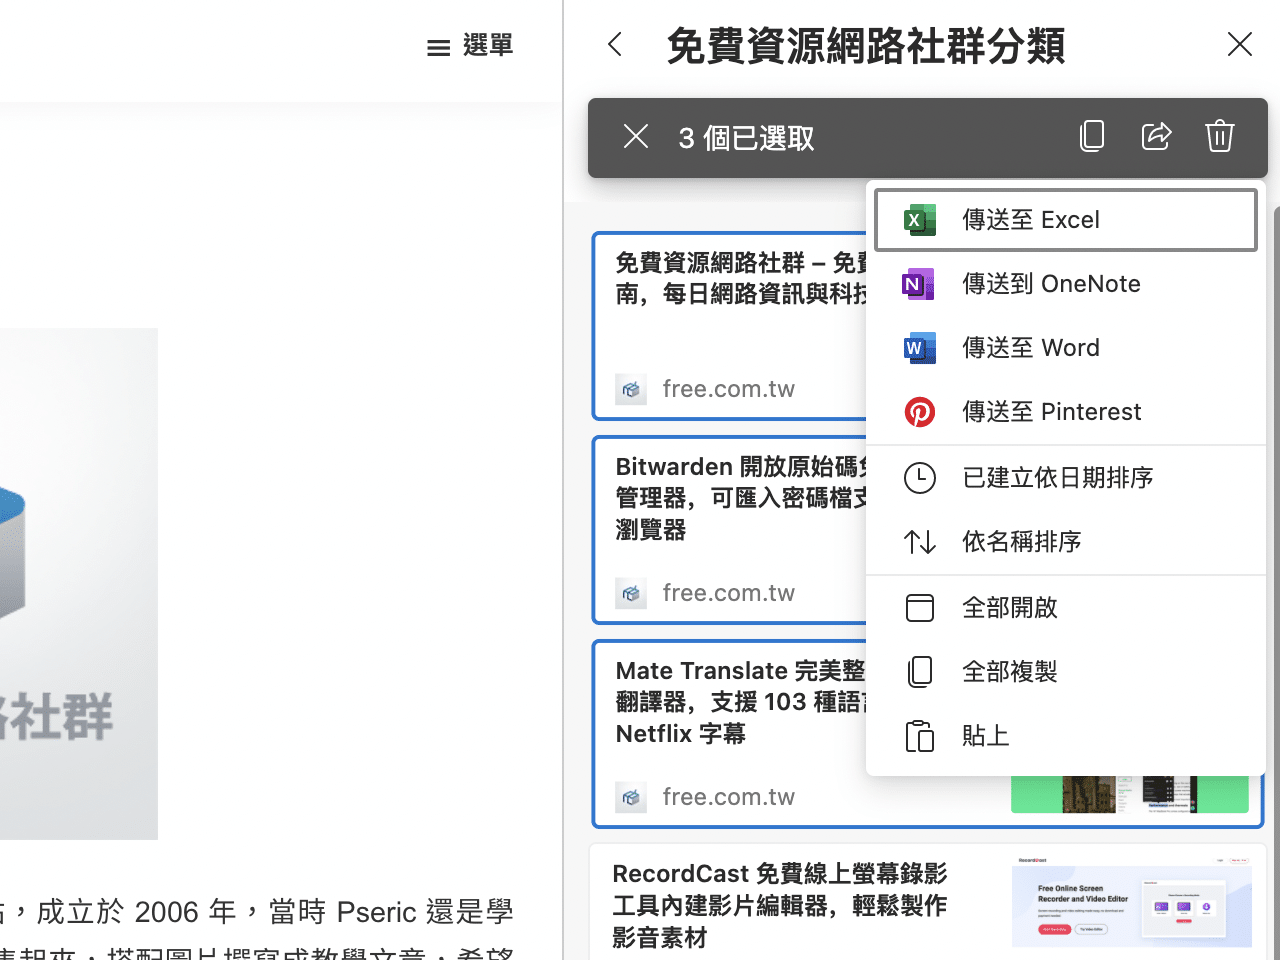
Task: Click the up-down arrows sort icon
Action: [920, 542]
